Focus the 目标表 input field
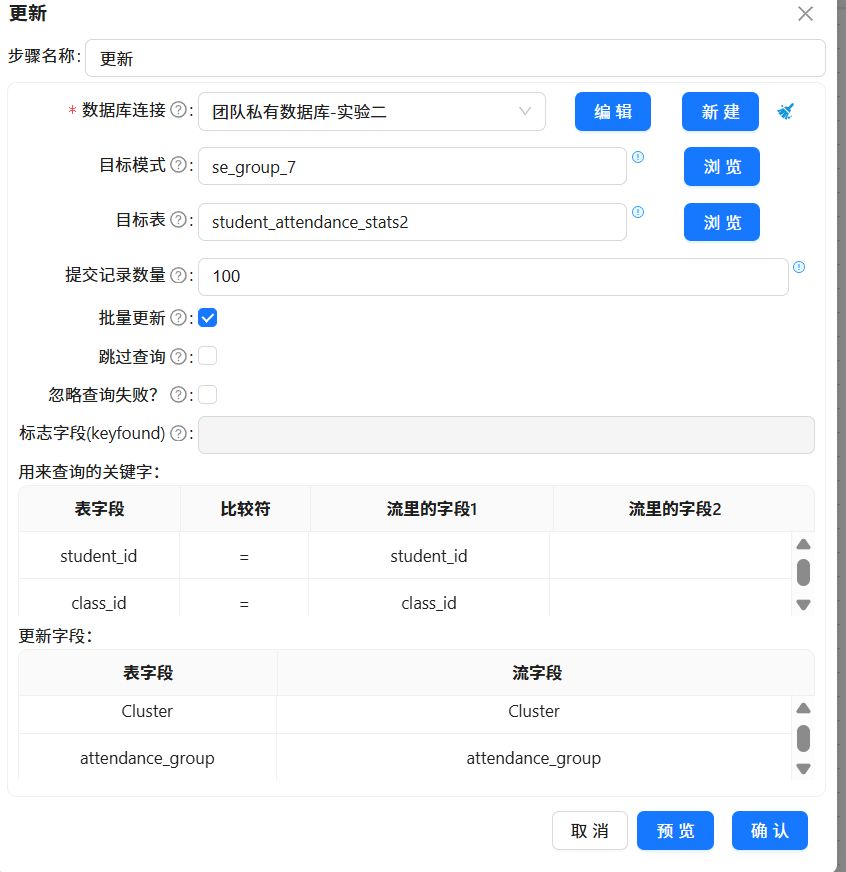The width and height of the screenshot is (846, 872). tap(412, 222)
